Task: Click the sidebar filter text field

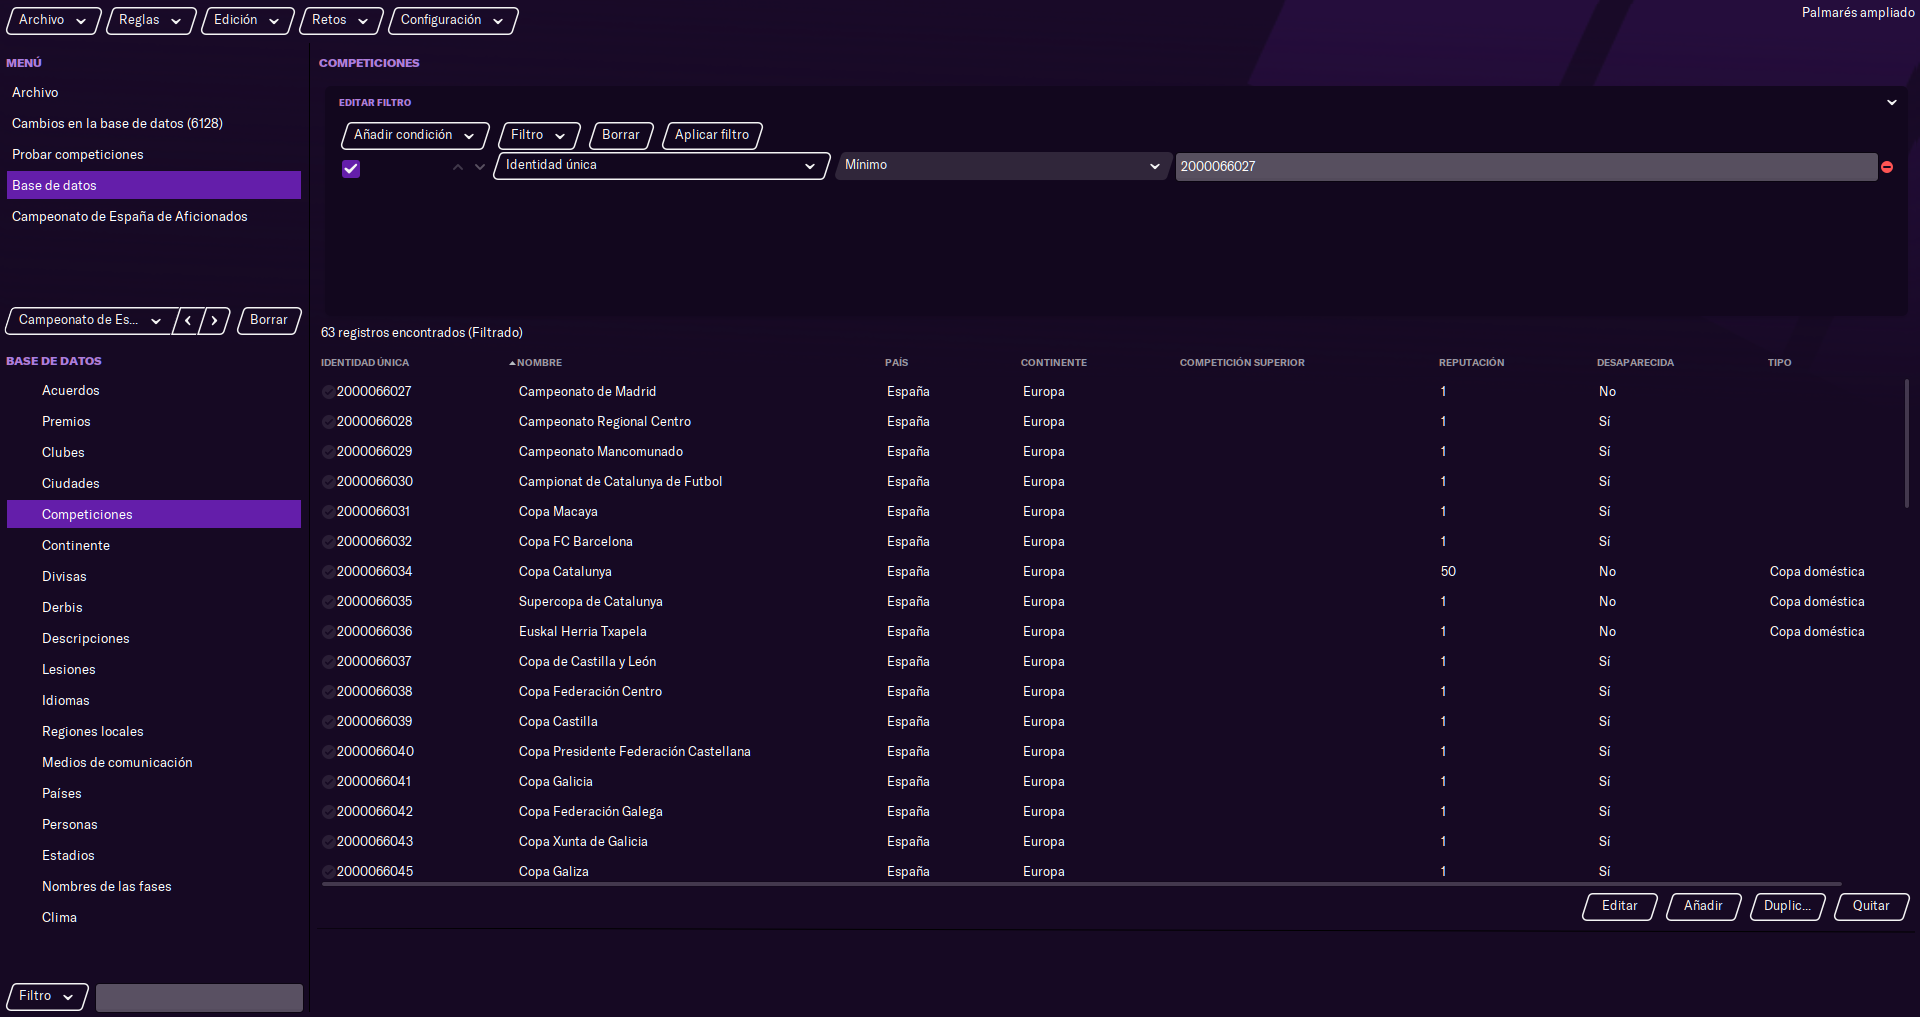Action: 199,997
